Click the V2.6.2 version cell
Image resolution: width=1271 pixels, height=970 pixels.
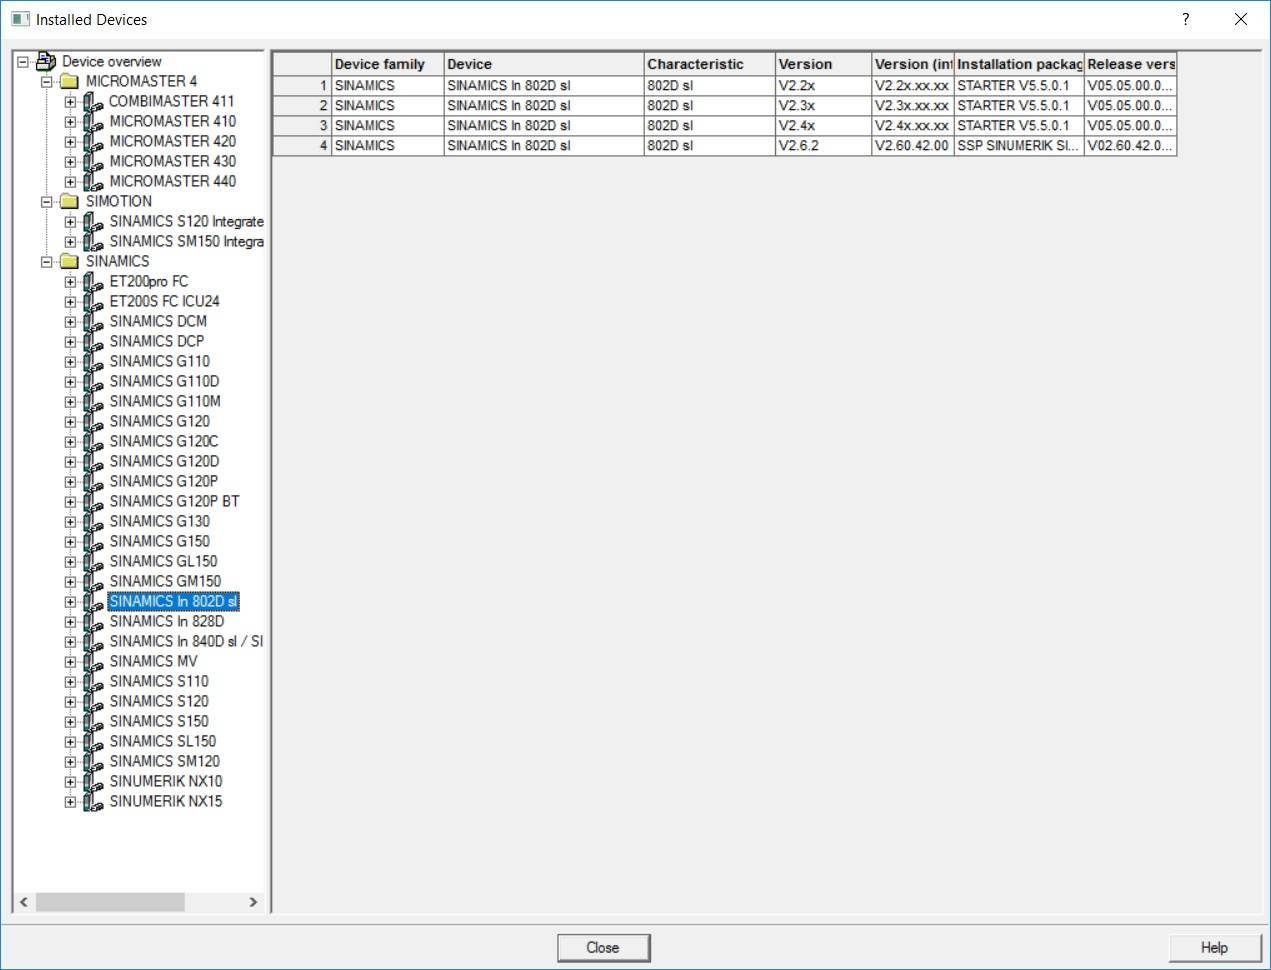click(x=823, y=145)
